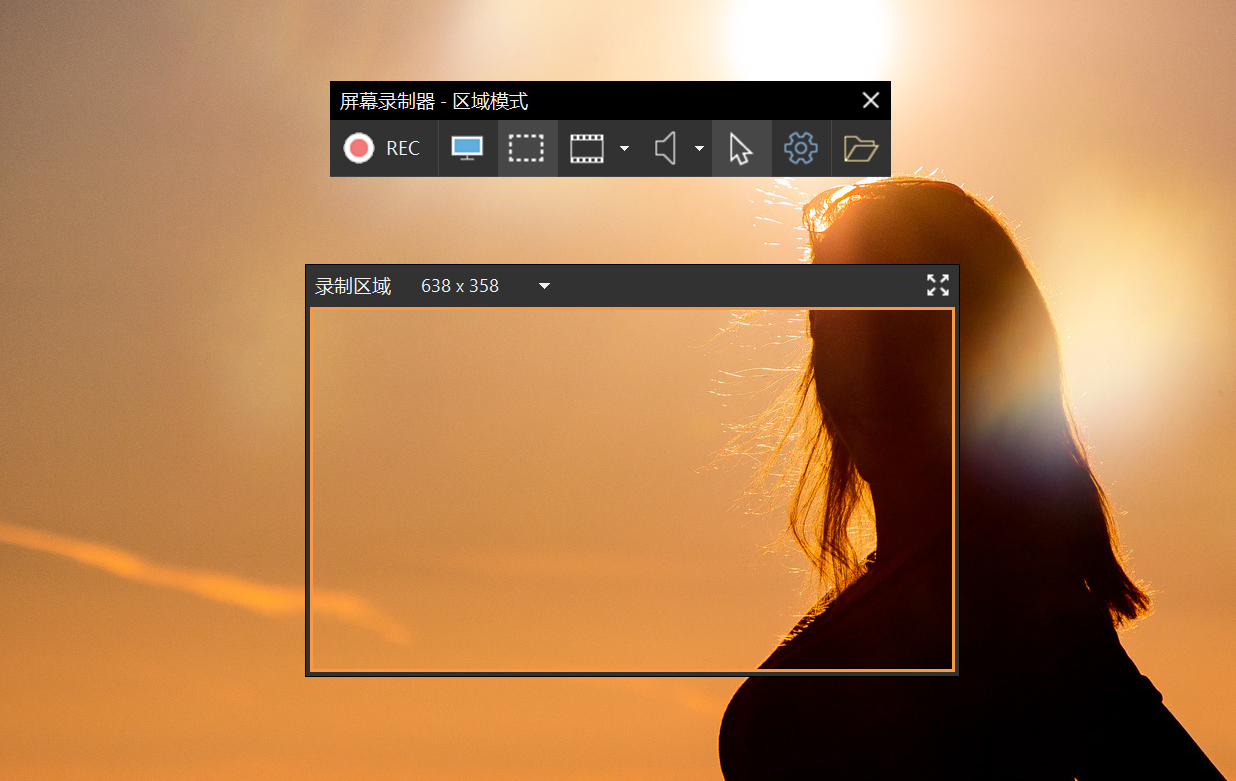Click the desktop wallpaper outside the recorder
Image resolution: width=1236 pixels, height=781 pixels.
pos(150,400)
